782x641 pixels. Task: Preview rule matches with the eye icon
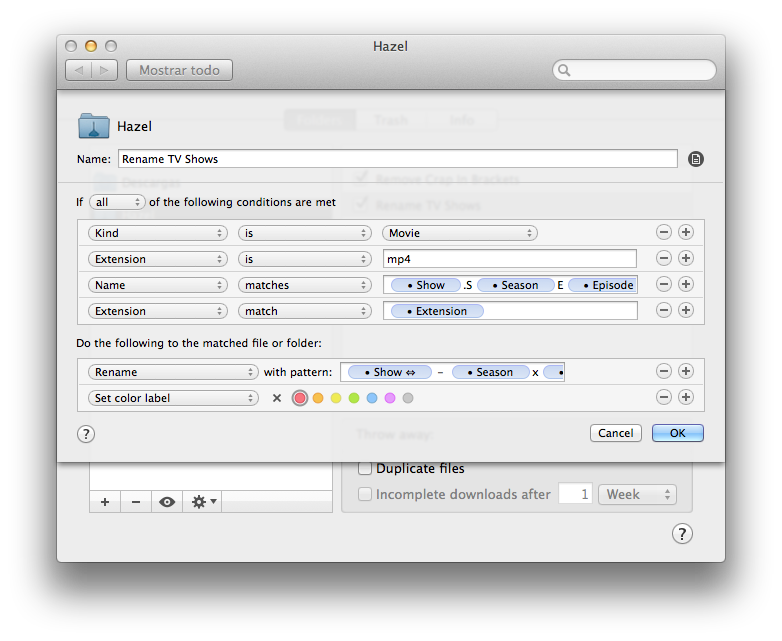tap(167, 502)
